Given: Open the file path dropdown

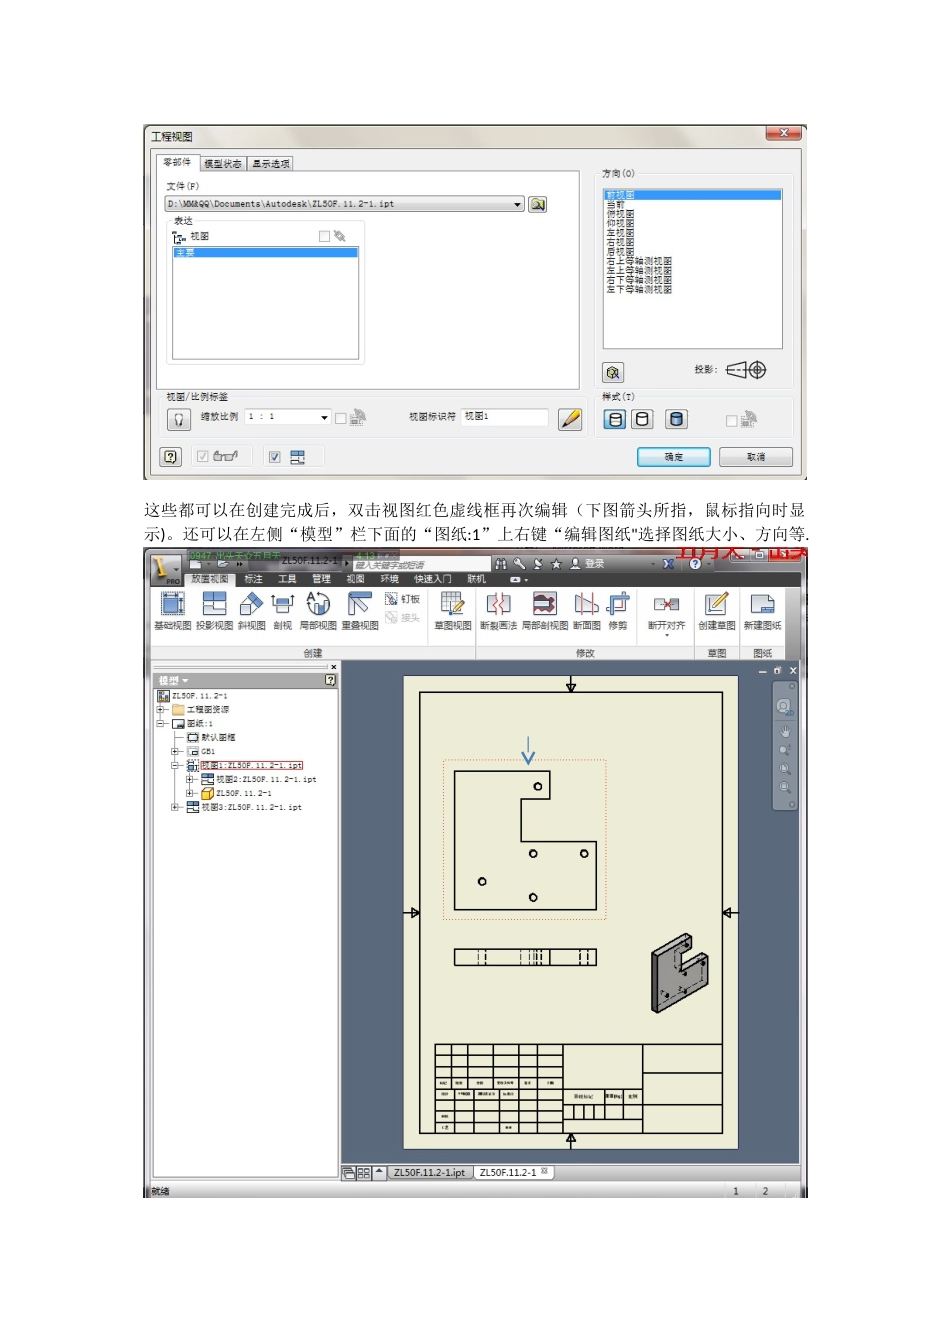Looking at the screenshot, I should [518, 204].
